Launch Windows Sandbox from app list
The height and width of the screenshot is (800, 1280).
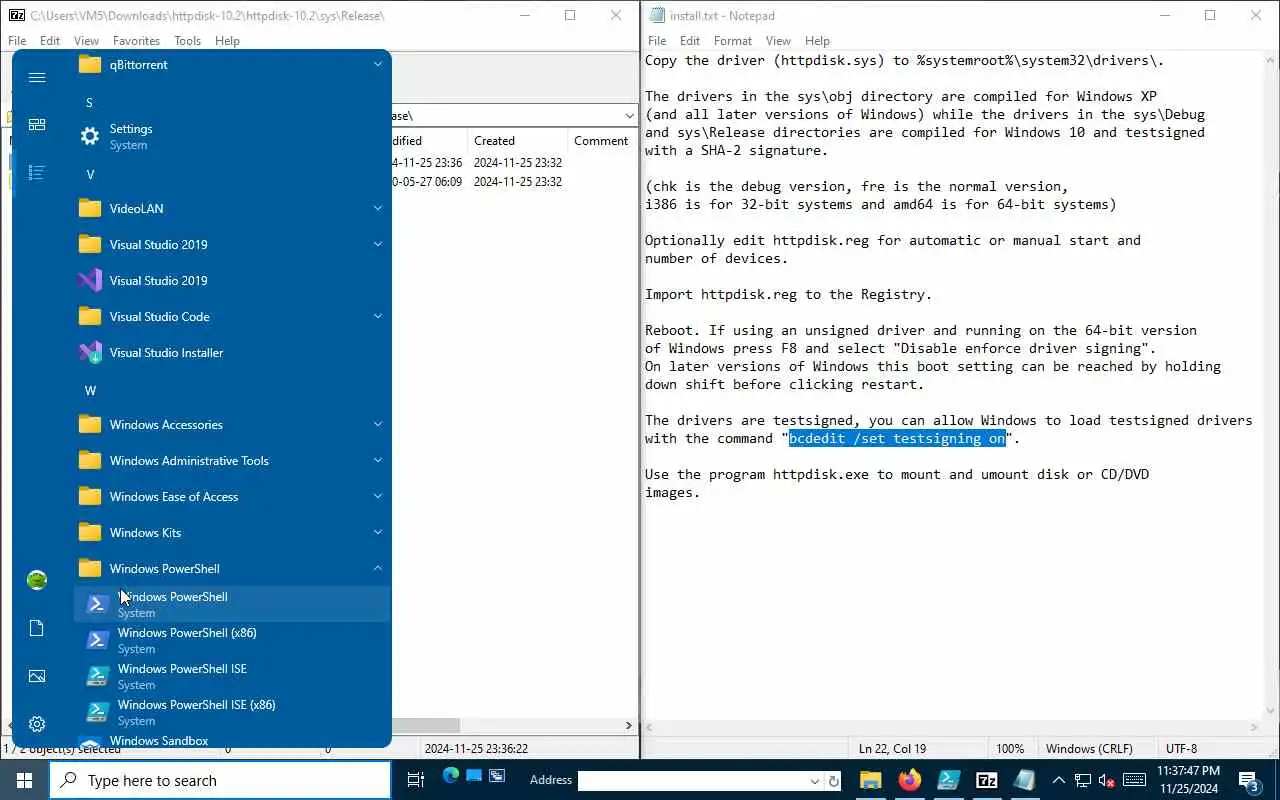tap(232, 741)
